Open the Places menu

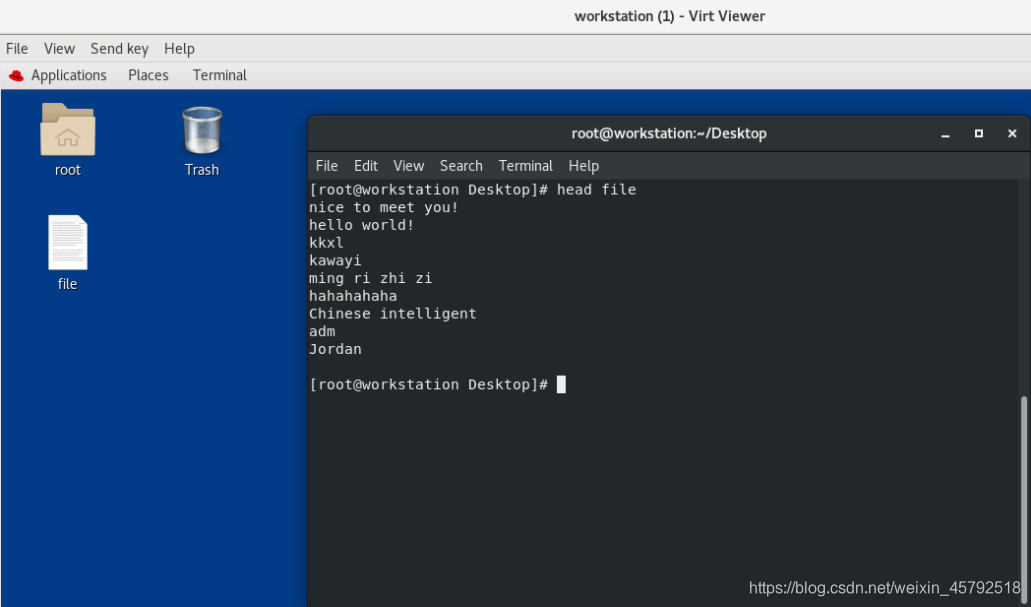[x=149, y=76]
